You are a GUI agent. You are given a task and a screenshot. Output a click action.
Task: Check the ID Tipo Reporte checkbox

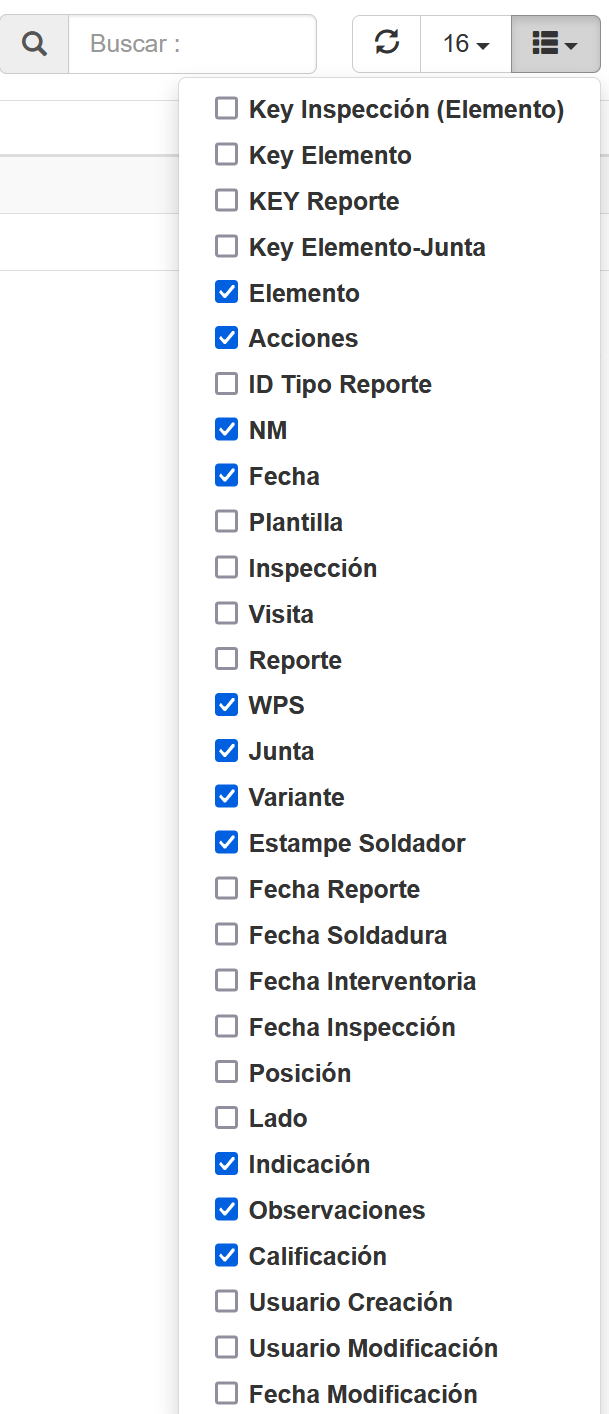tap(227, 384)
